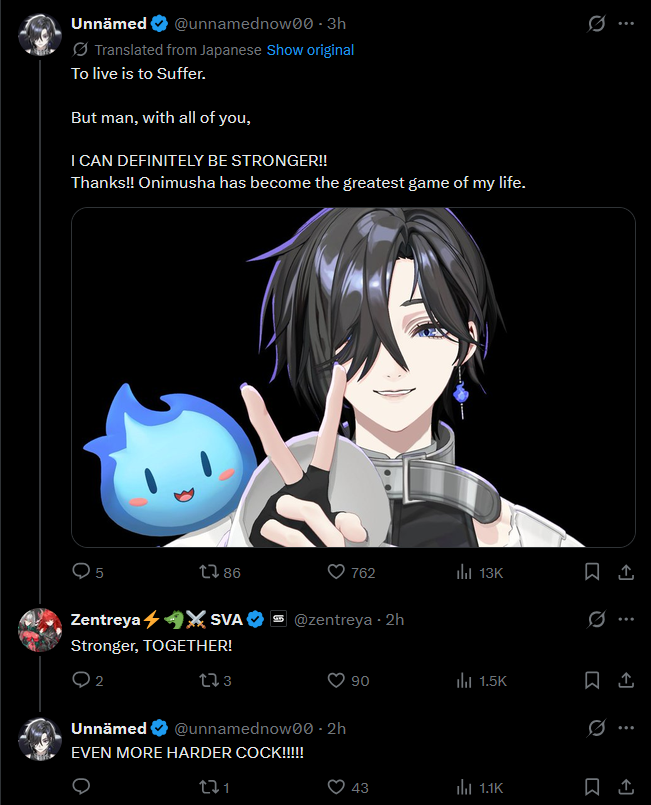Show original Japanese text

click(x=310, y=50)
